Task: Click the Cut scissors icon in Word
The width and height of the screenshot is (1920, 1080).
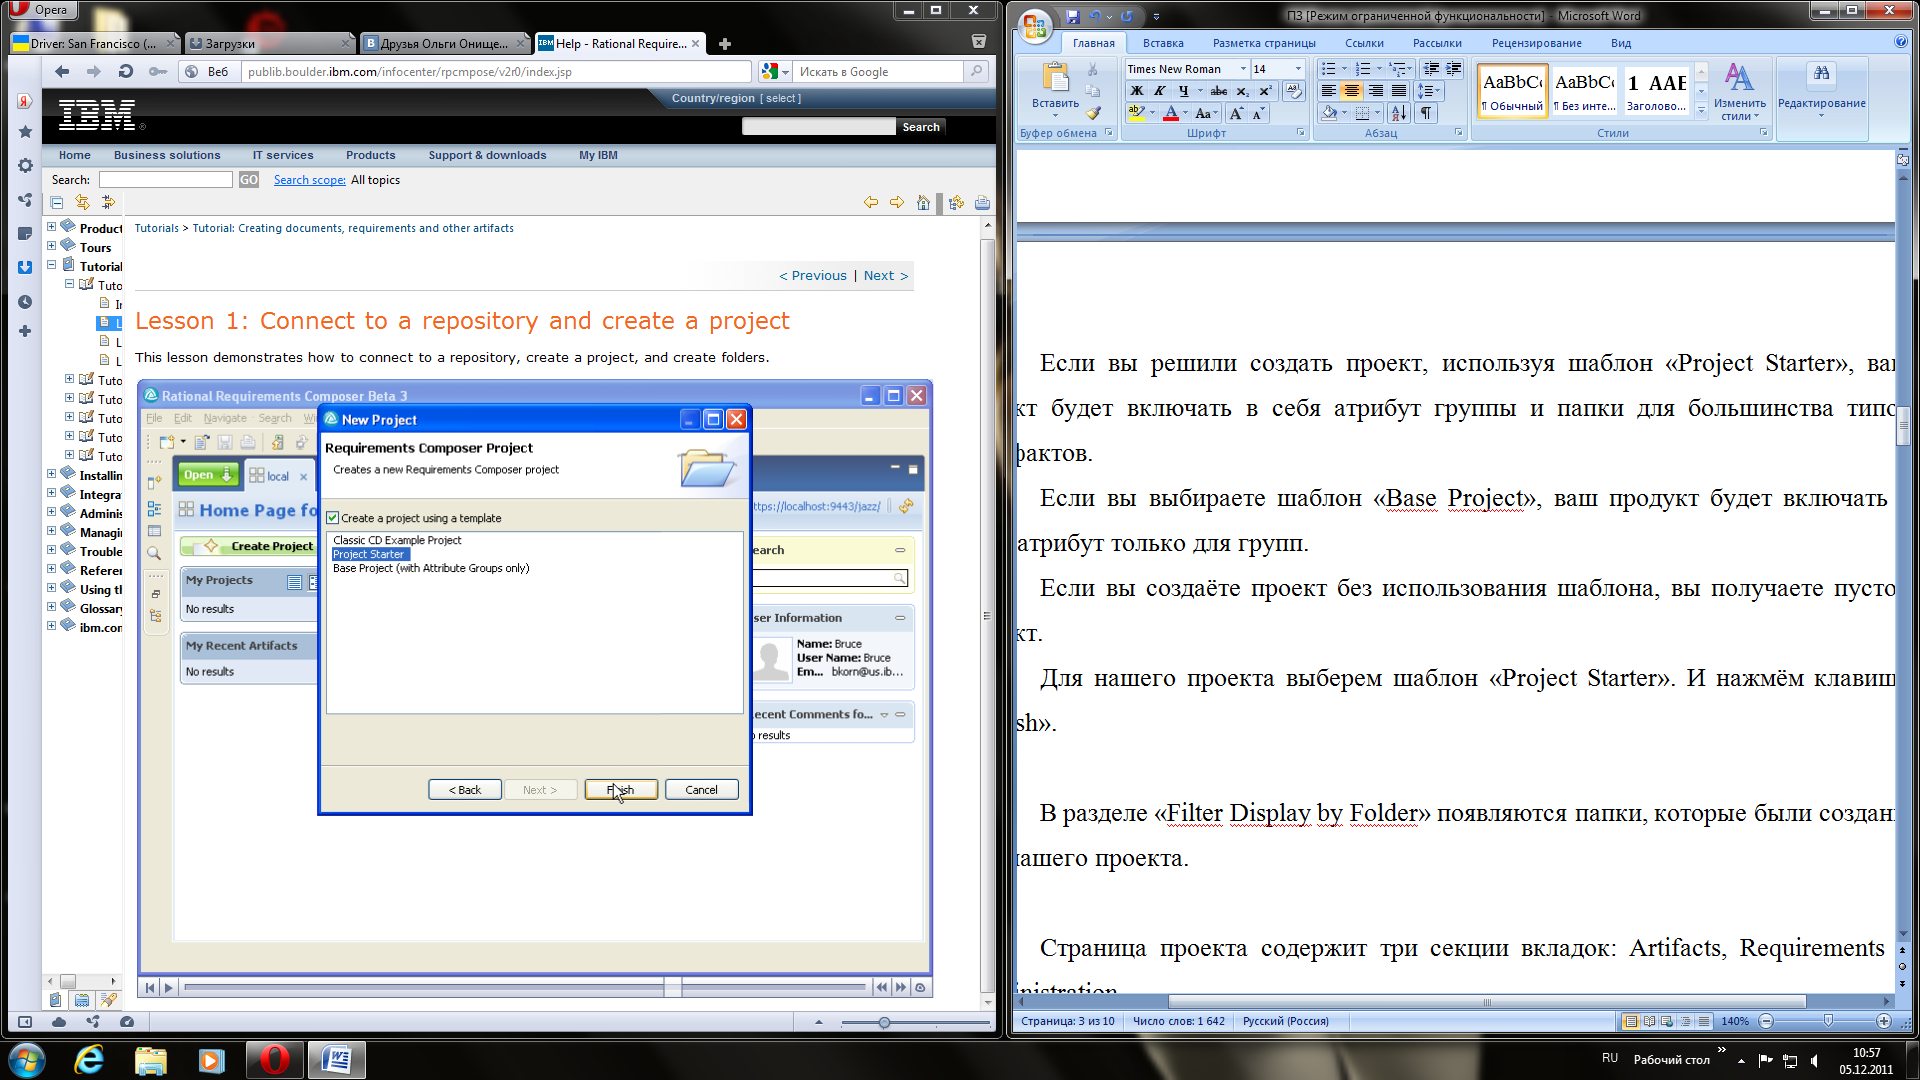Action: [1093, 69]
